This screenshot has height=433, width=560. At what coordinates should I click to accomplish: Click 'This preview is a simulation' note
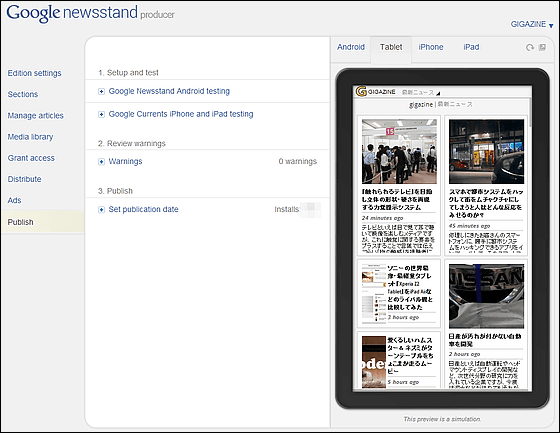tap(442, 419)
